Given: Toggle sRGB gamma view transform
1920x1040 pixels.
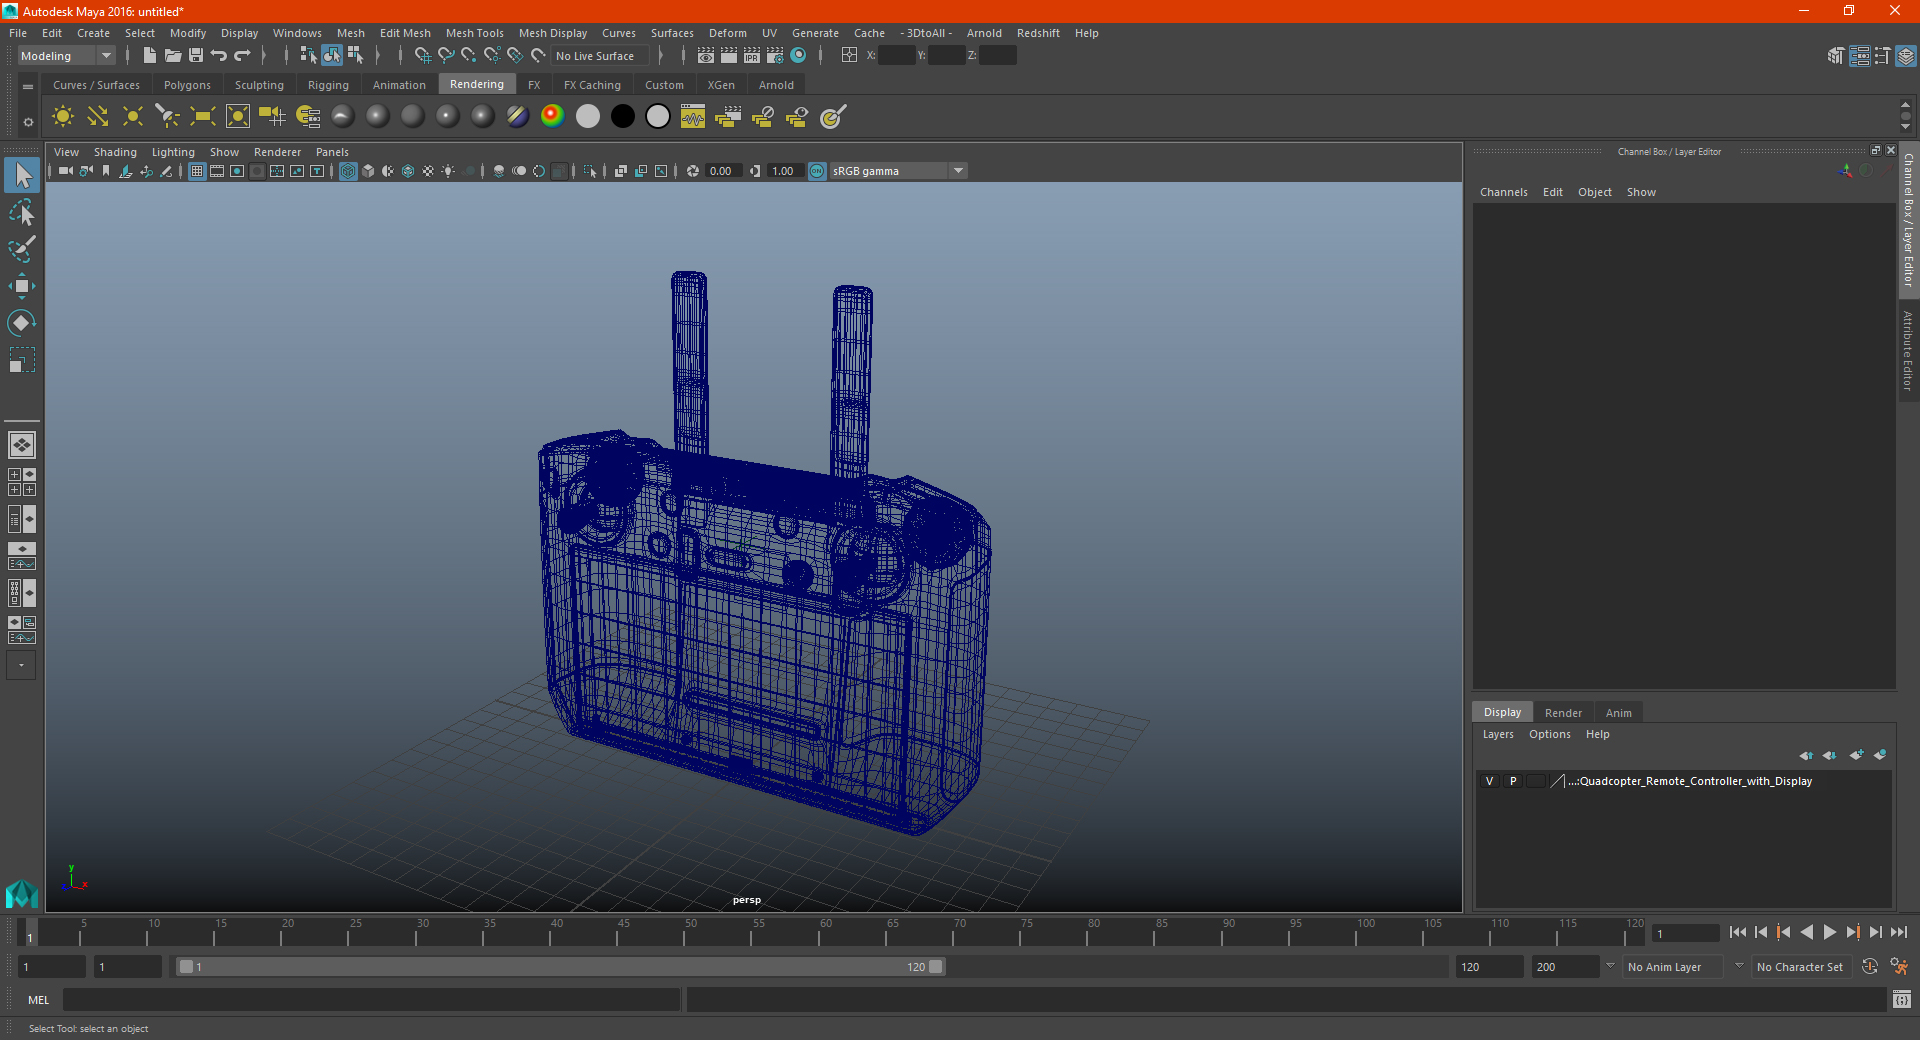Looking at the screenshot, I should 817,171.
